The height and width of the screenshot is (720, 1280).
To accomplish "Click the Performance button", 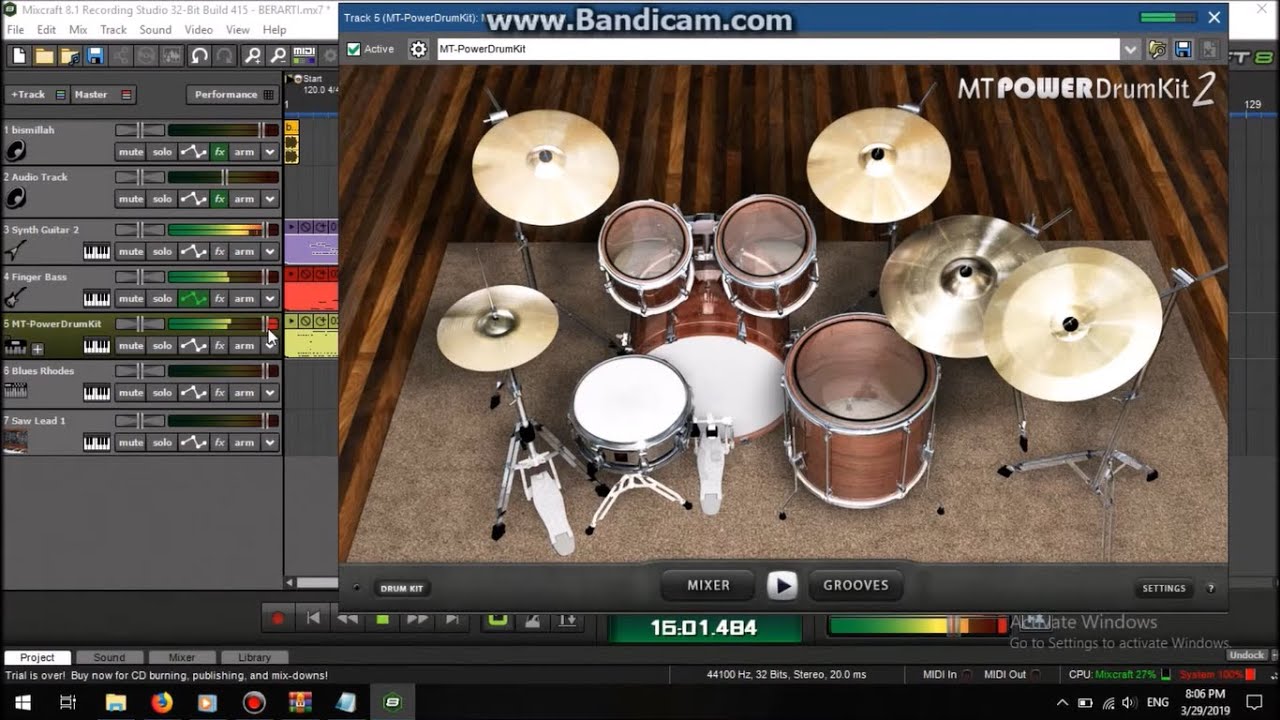I will pyautogui.click(x=232, y=95).
